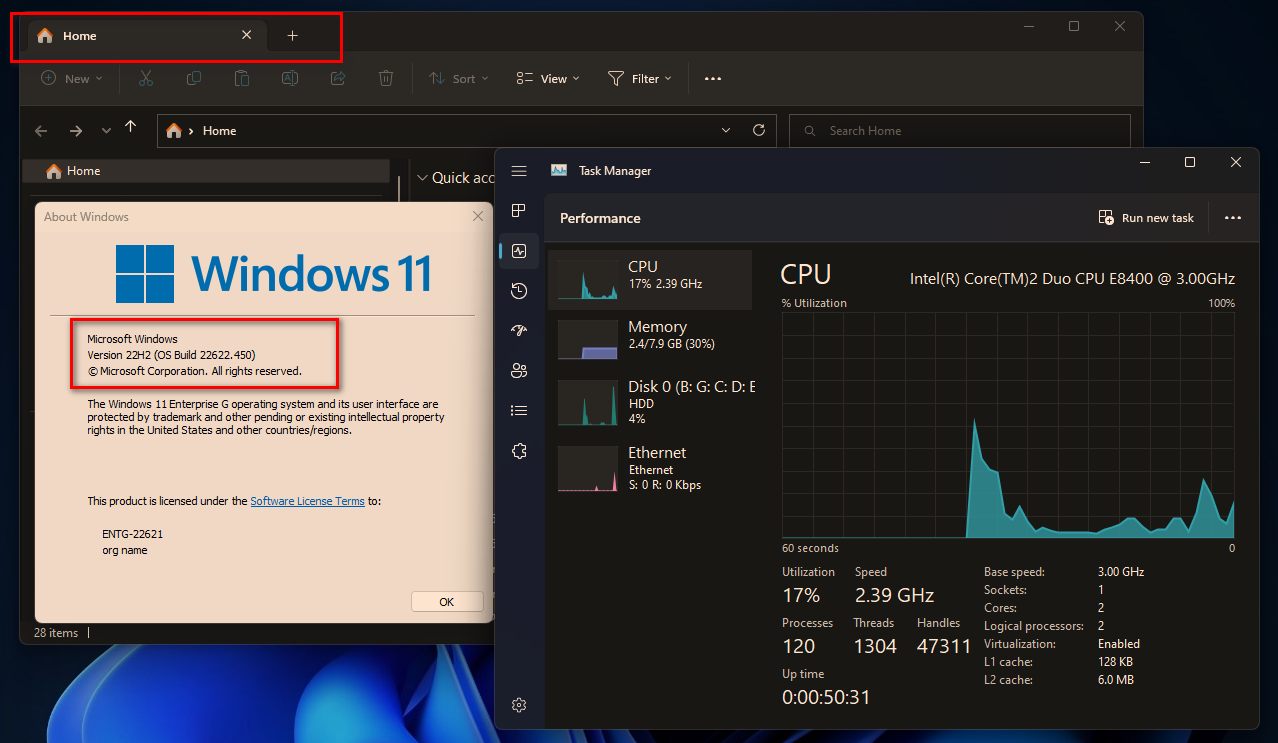This screenshot has height=743, width=1278.
Task: Expand recent locations chevron in File Explorer
Action: (106, 131)
